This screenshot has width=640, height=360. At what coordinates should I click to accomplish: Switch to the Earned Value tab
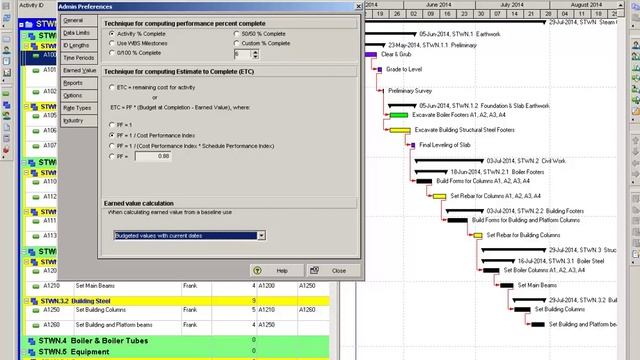tap(80, 71)
